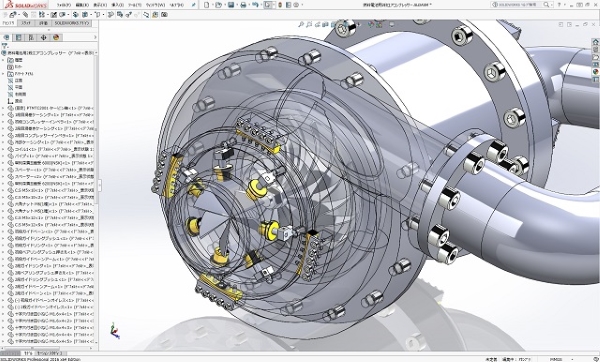Click the New document icon
This screenshot has width=600, height=362.
(207, 5)
